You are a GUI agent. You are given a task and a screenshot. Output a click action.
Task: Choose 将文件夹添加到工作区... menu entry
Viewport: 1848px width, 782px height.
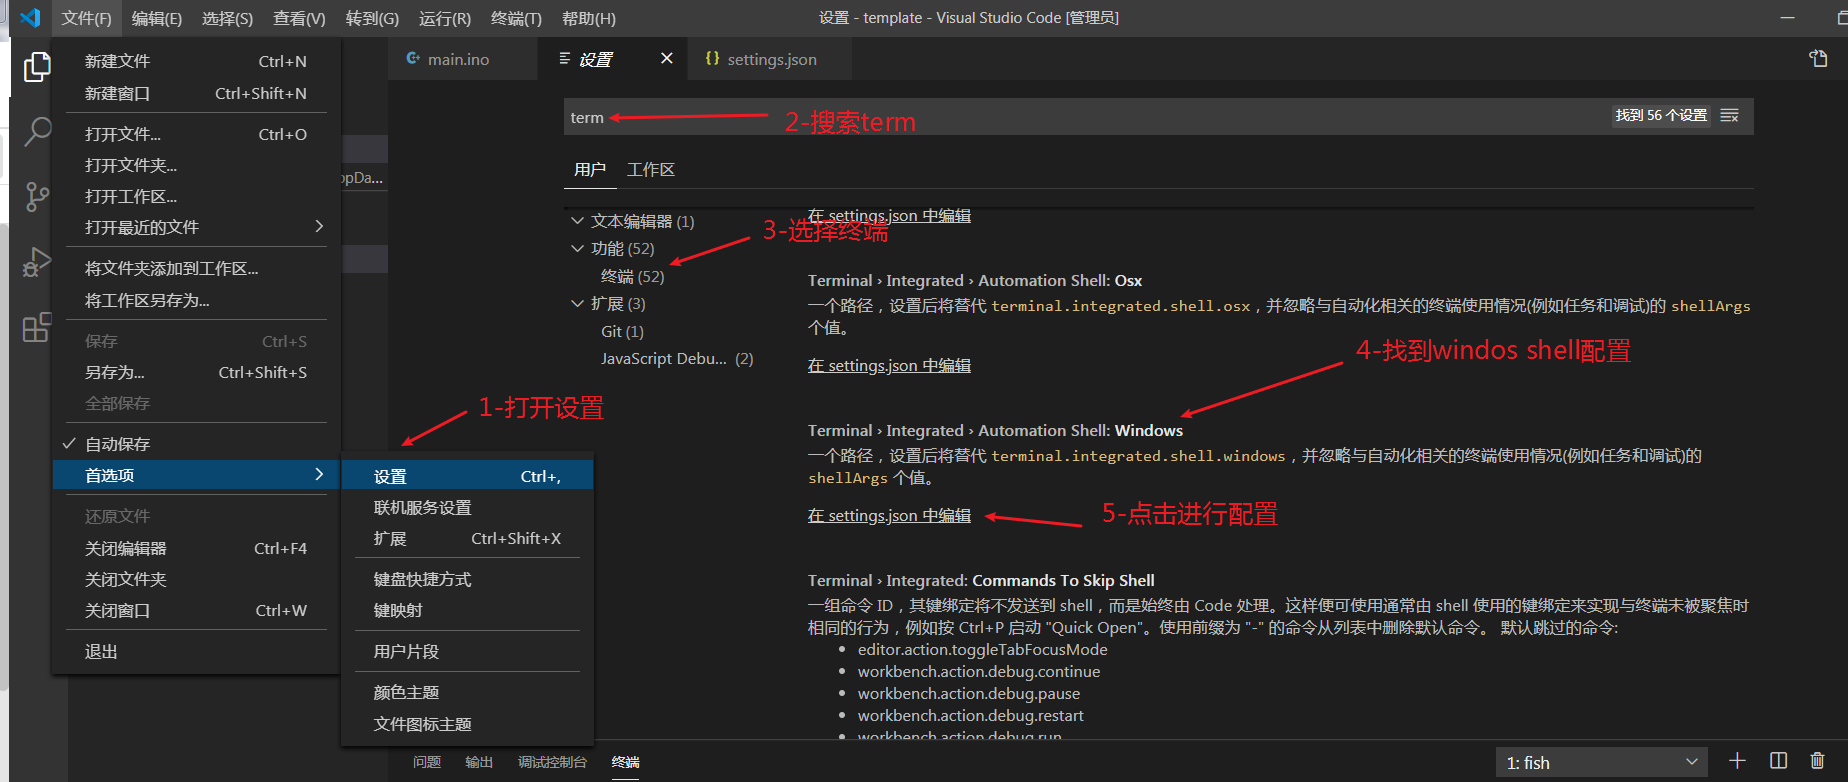click(x=196, y=268)
